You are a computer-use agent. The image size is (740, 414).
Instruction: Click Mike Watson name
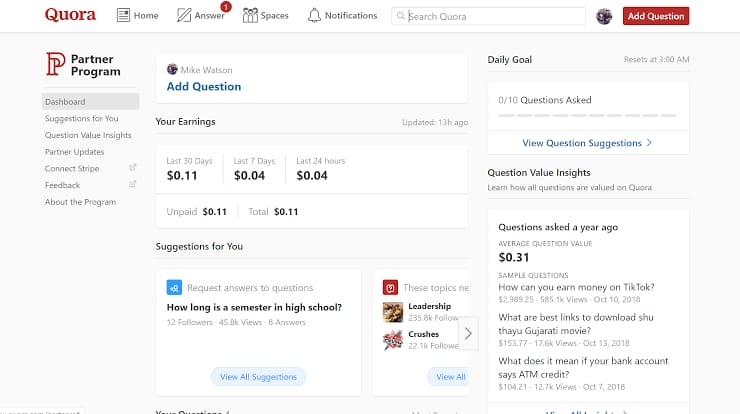click(206, 70)
